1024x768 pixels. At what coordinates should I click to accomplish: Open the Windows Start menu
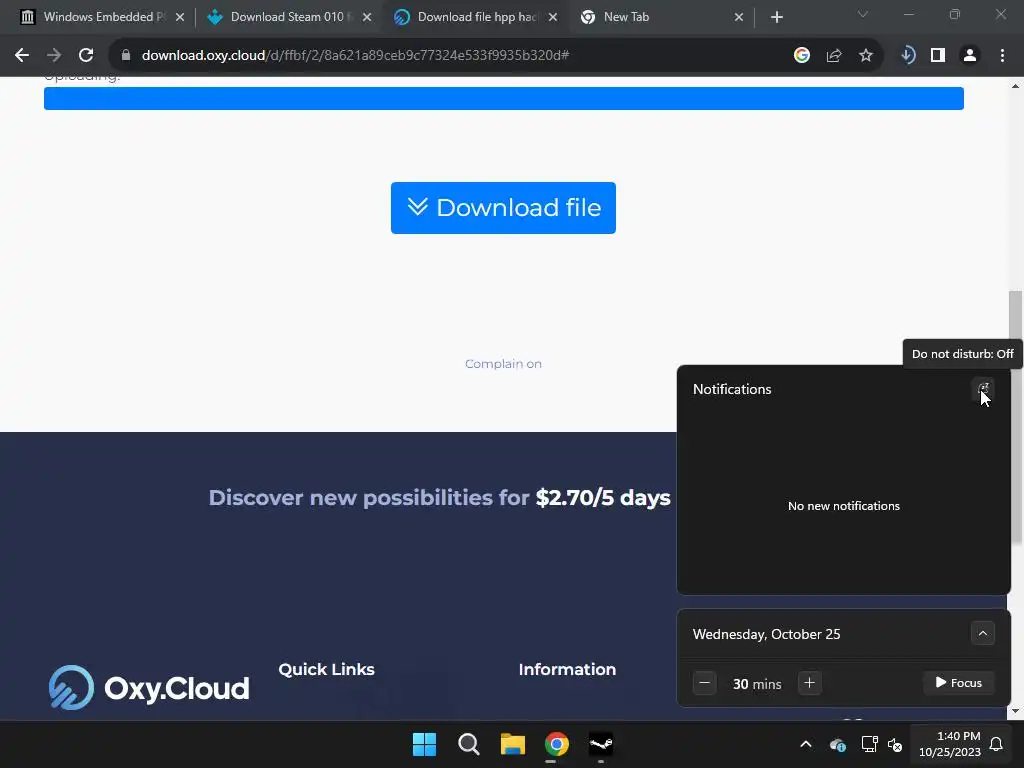click(x=424, y=744)
